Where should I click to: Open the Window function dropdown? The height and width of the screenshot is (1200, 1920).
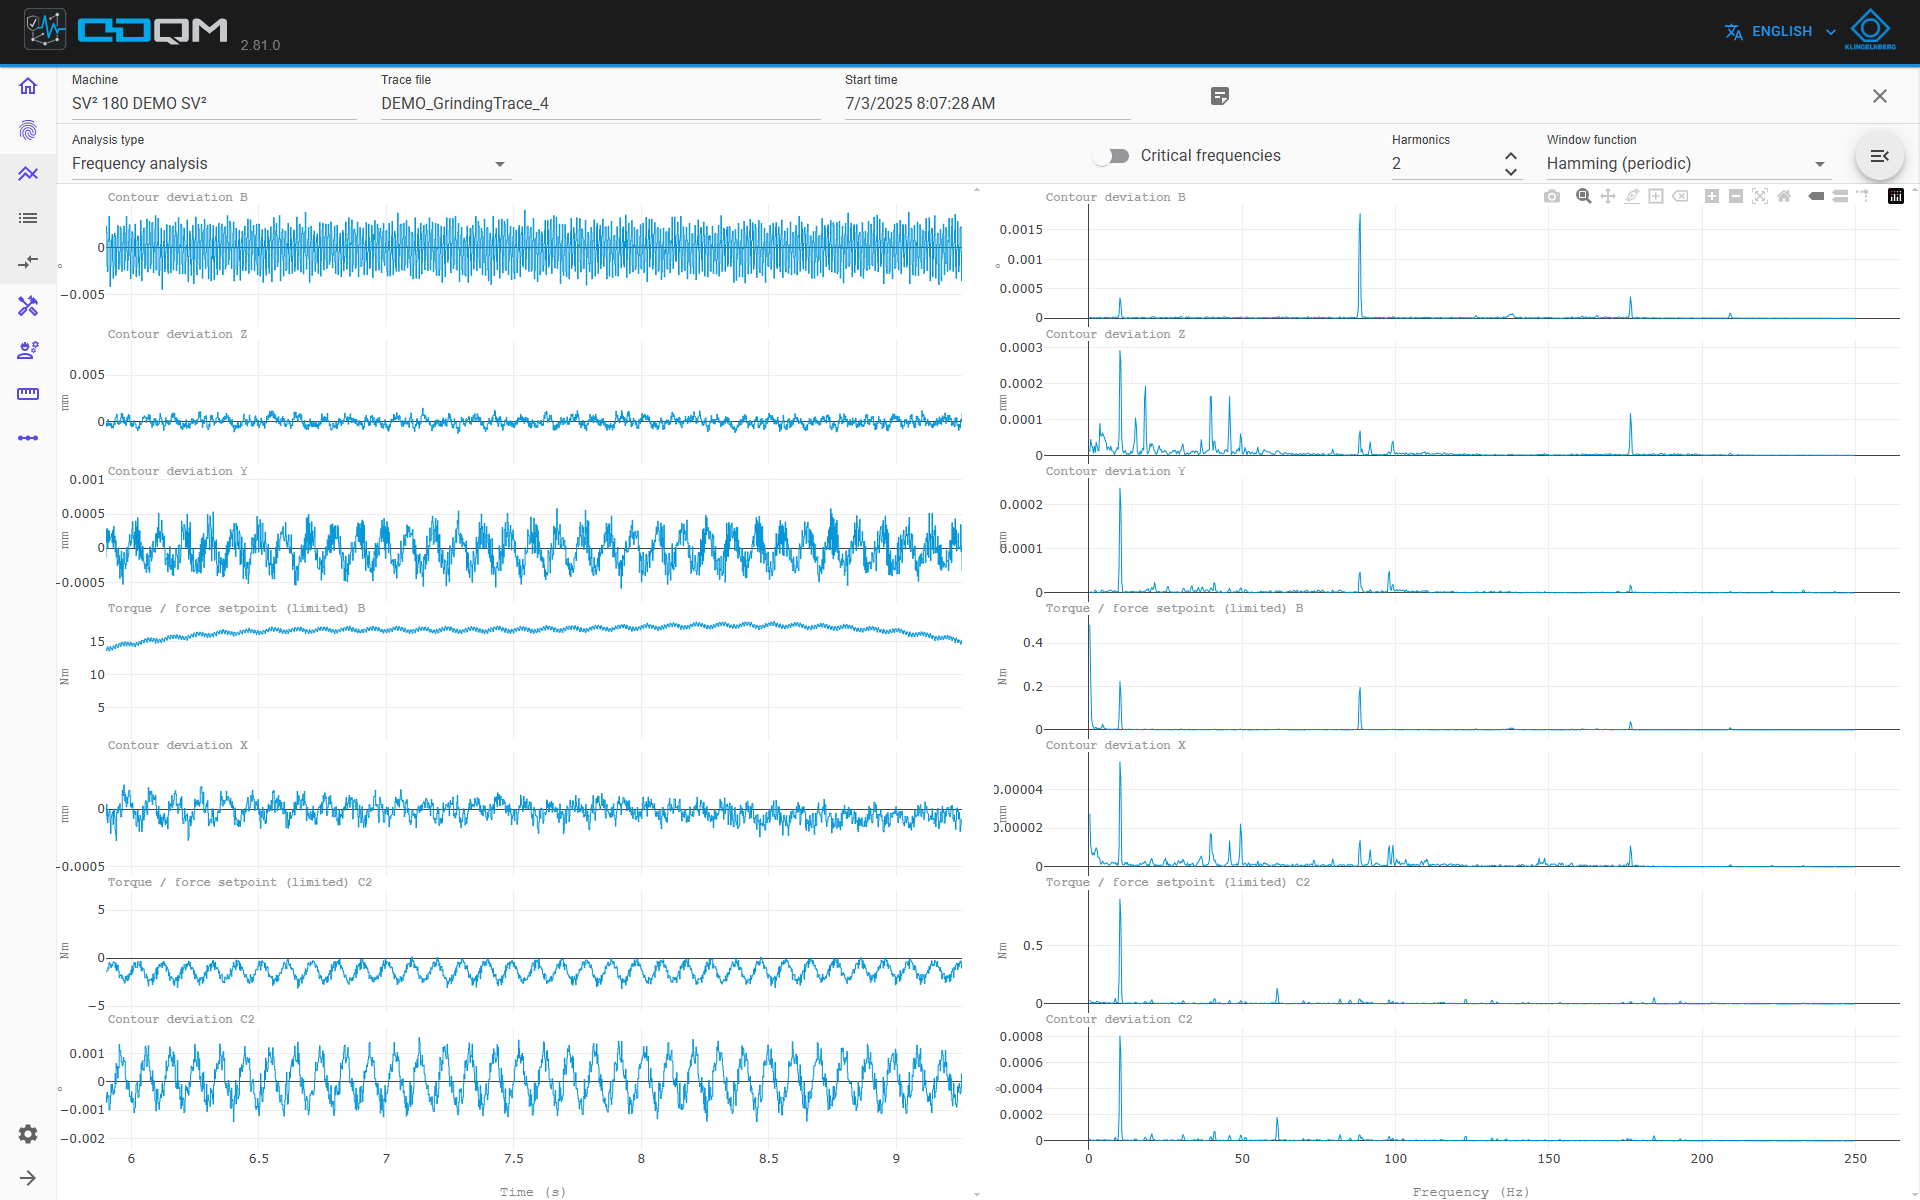coord(1688,164)
